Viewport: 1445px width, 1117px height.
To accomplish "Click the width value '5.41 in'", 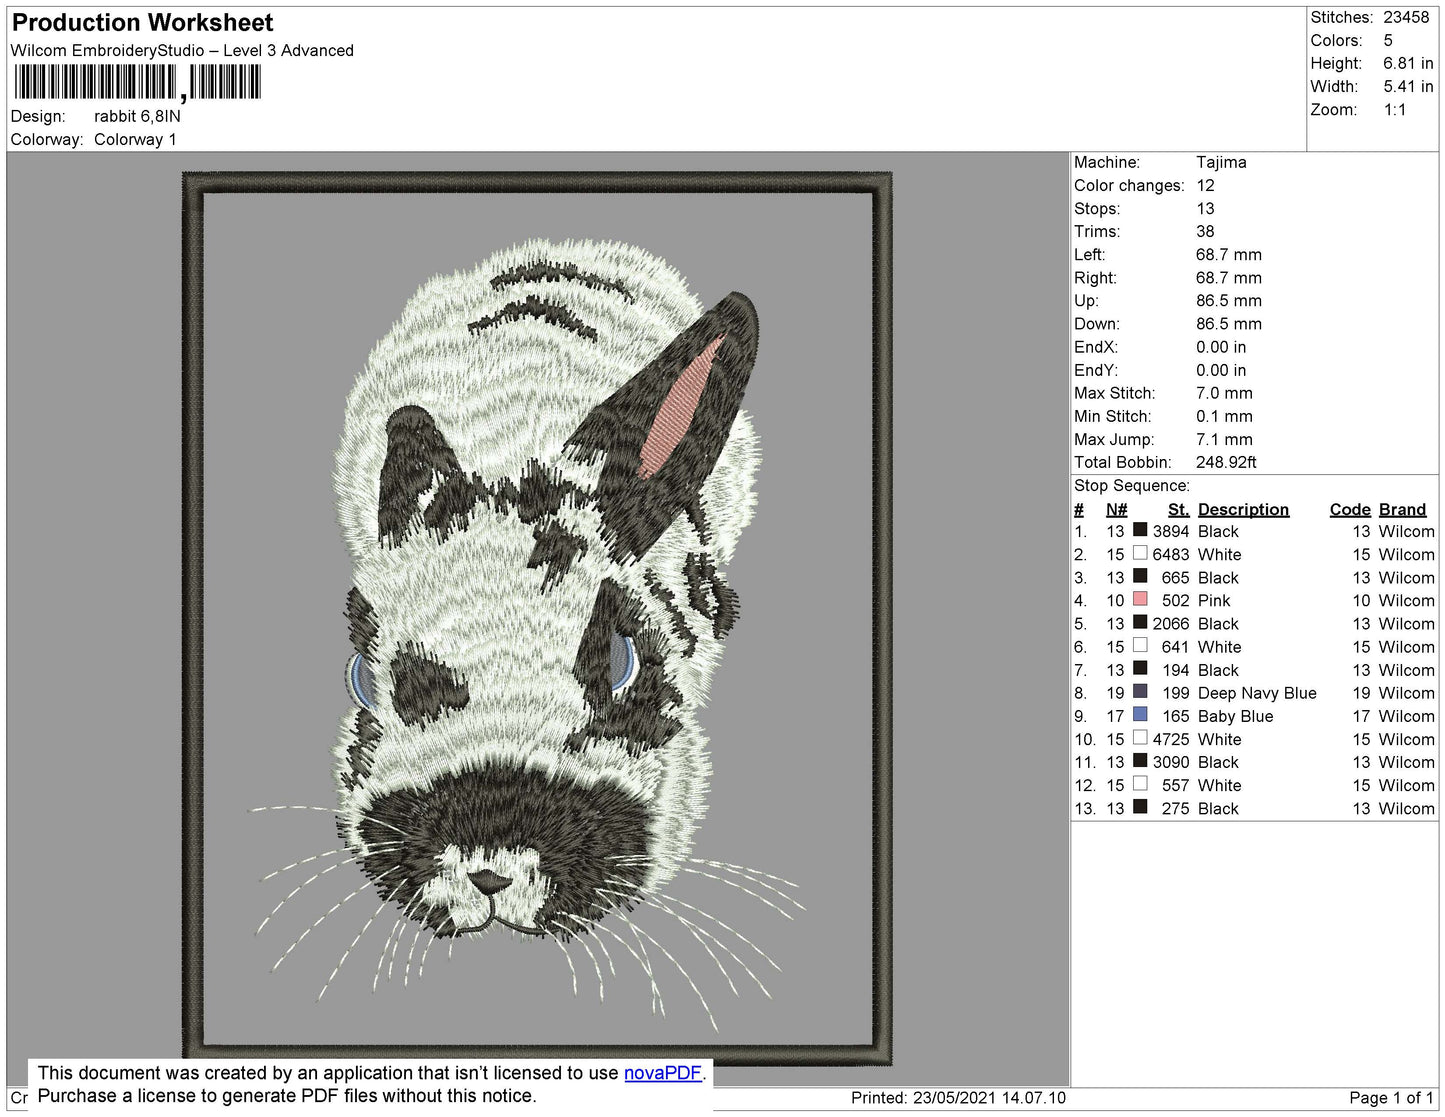I will tap(1408, 86).
